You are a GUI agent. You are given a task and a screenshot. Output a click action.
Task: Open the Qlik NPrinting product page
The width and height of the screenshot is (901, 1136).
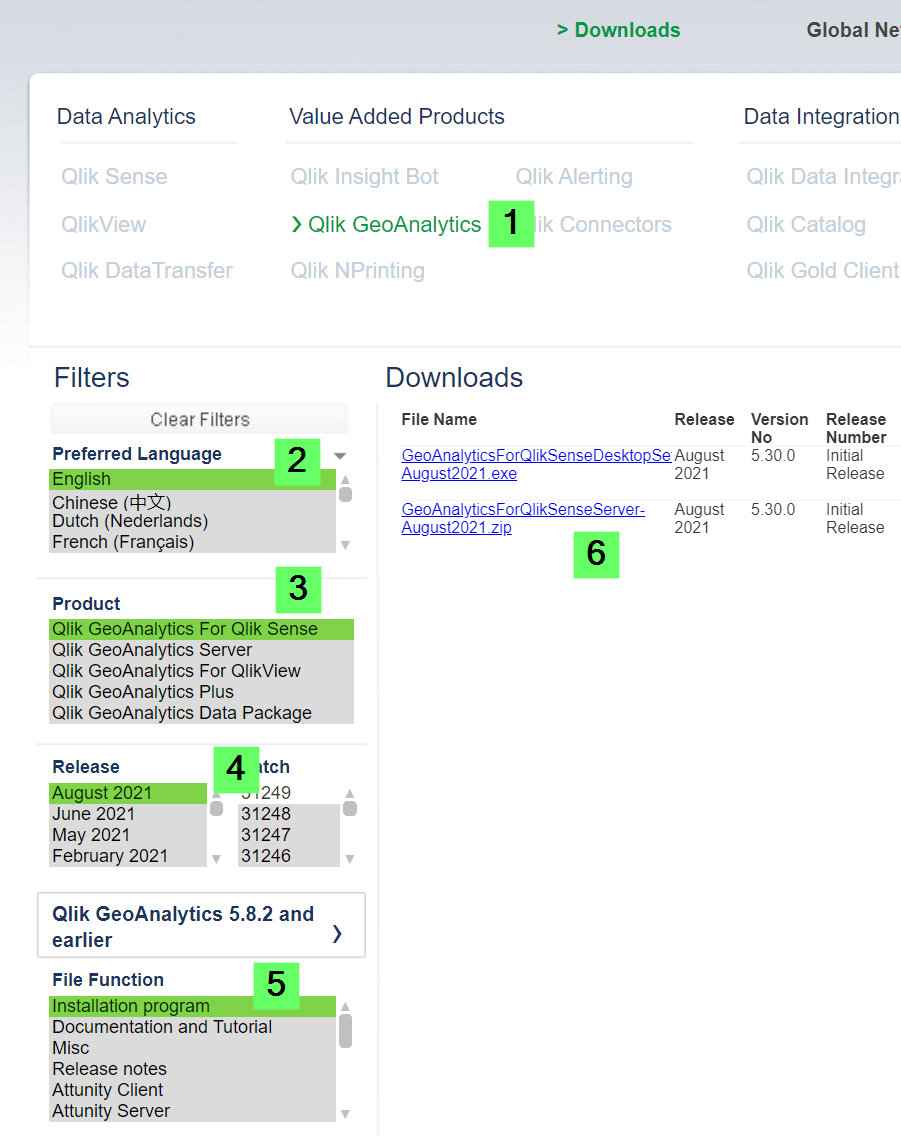click(x=357, y=270)
